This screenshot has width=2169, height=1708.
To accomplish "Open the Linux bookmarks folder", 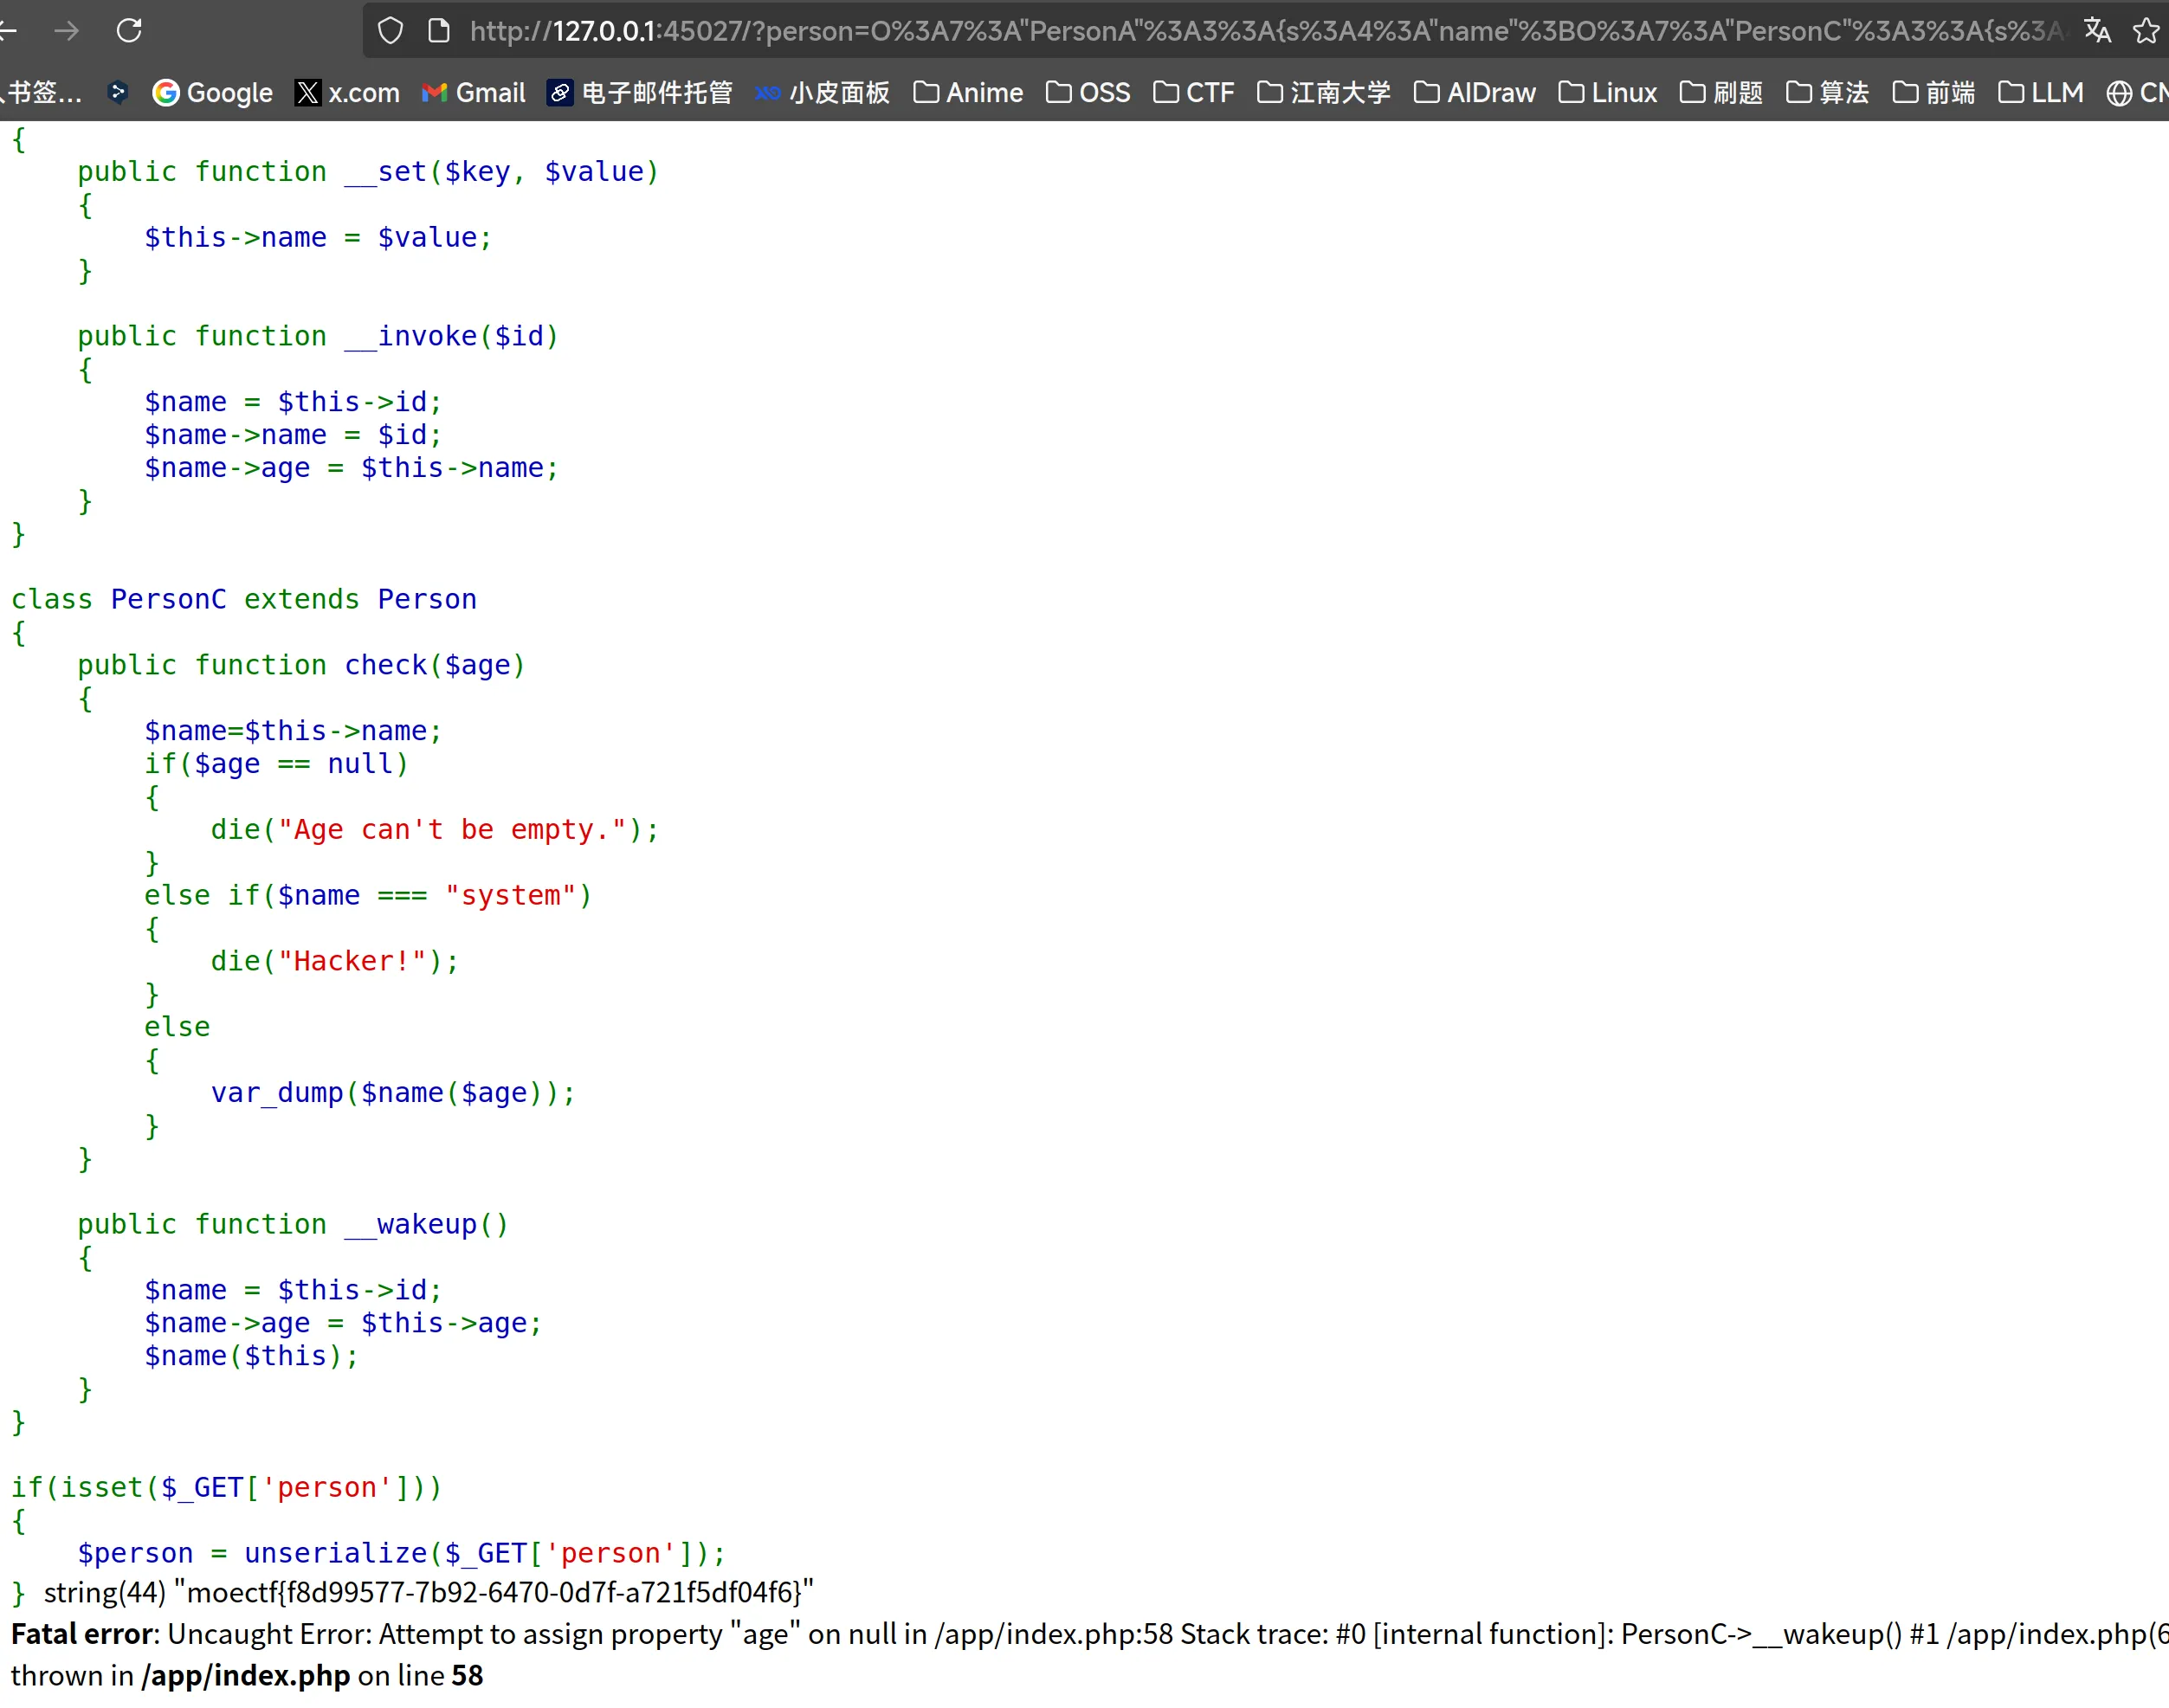I will point(1607,93).
